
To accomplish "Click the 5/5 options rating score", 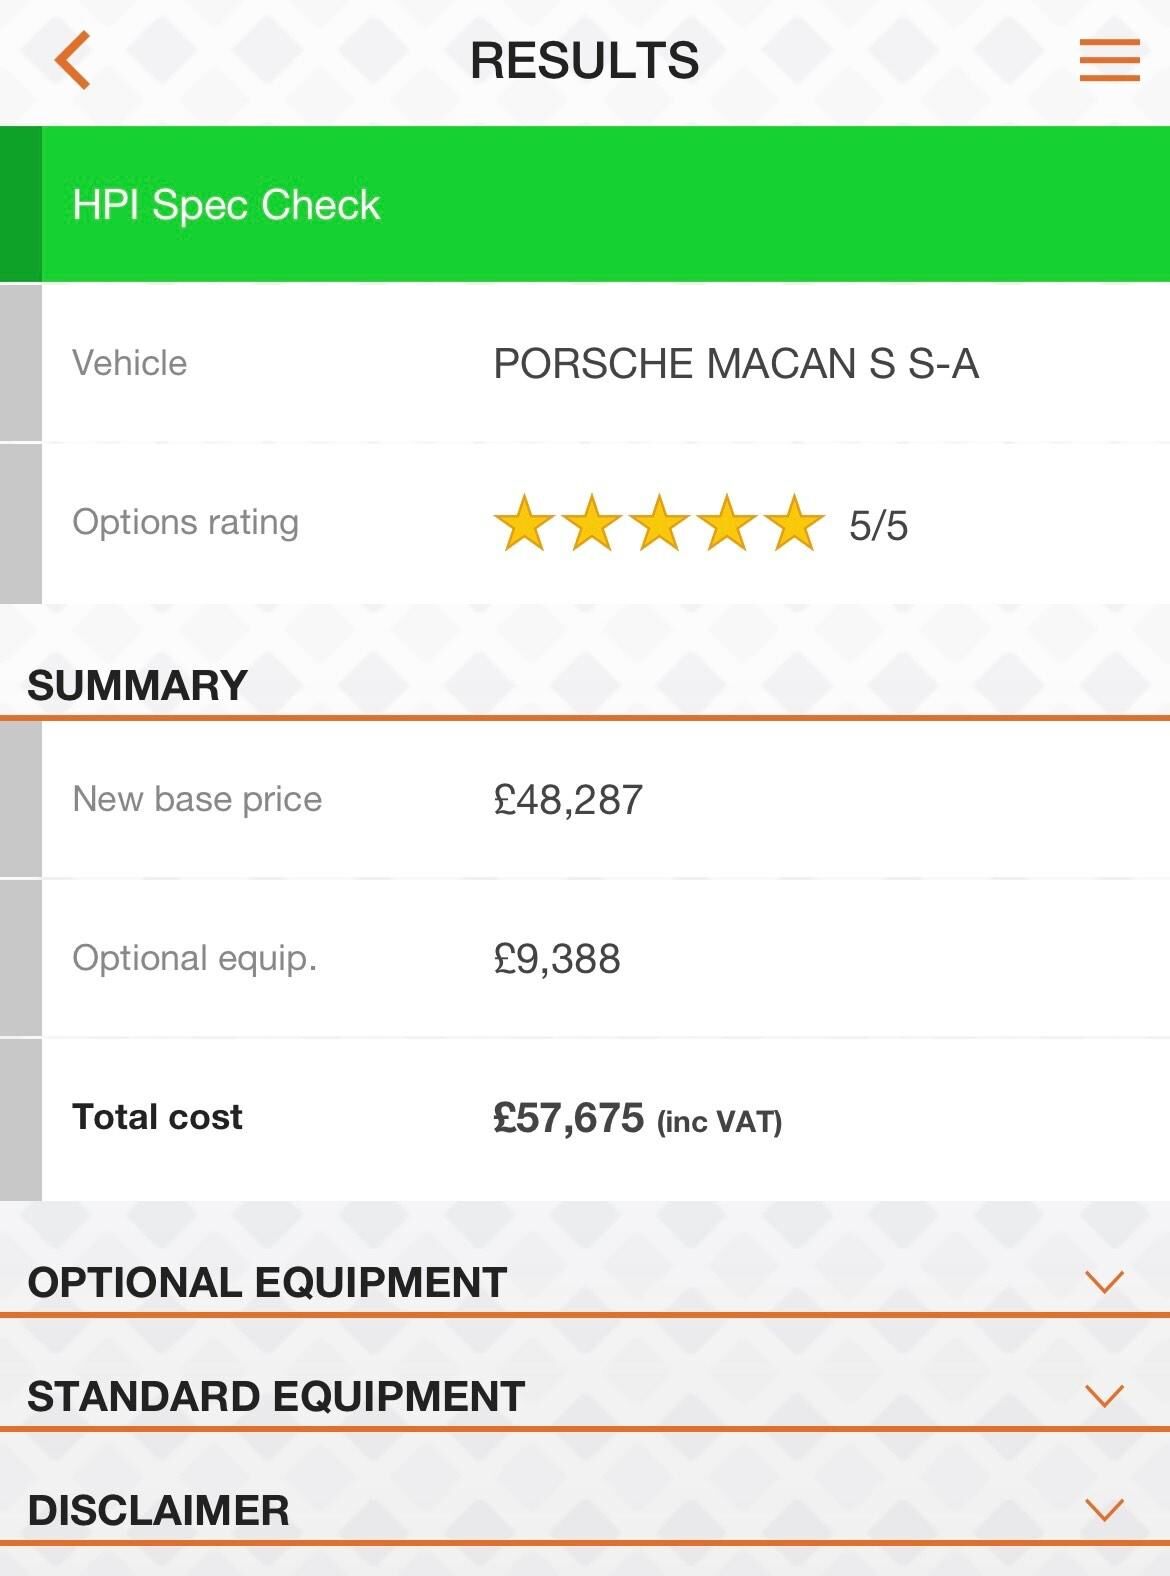I will (878, 526).
